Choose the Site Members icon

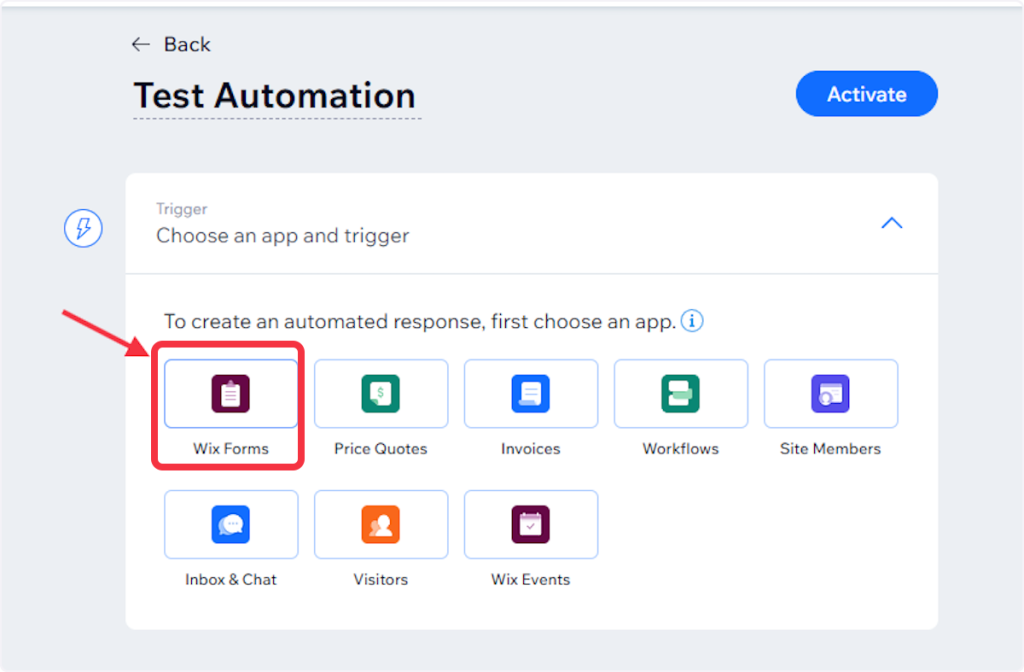coord(831,394)
